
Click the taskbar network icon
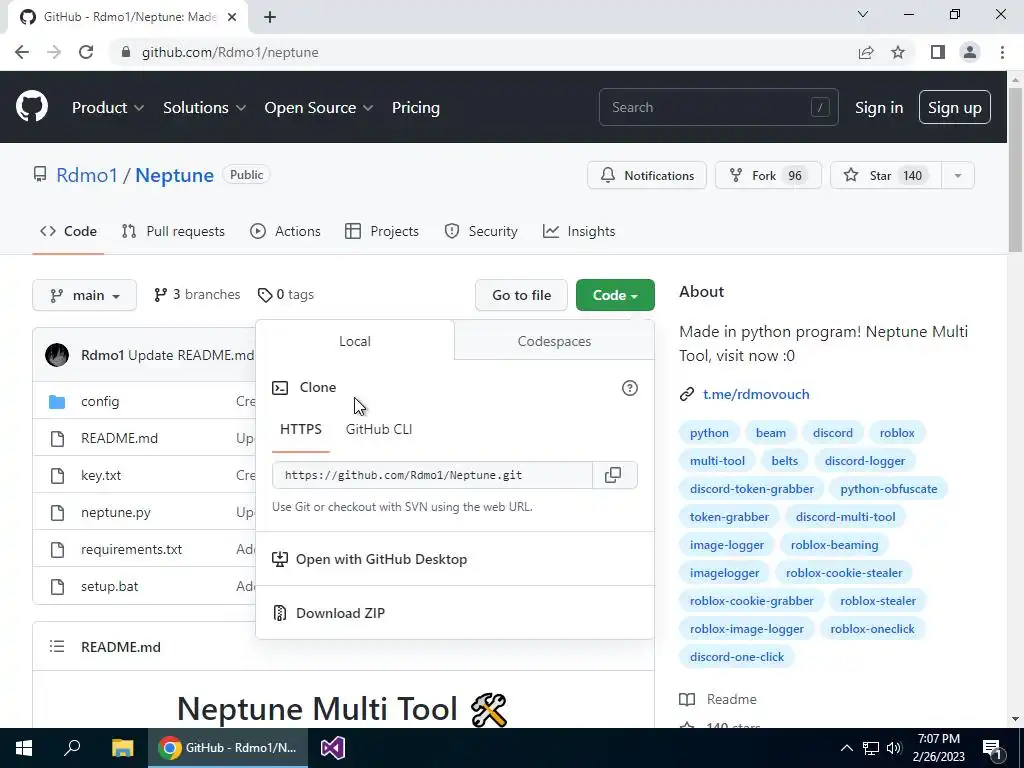[871, 748]
